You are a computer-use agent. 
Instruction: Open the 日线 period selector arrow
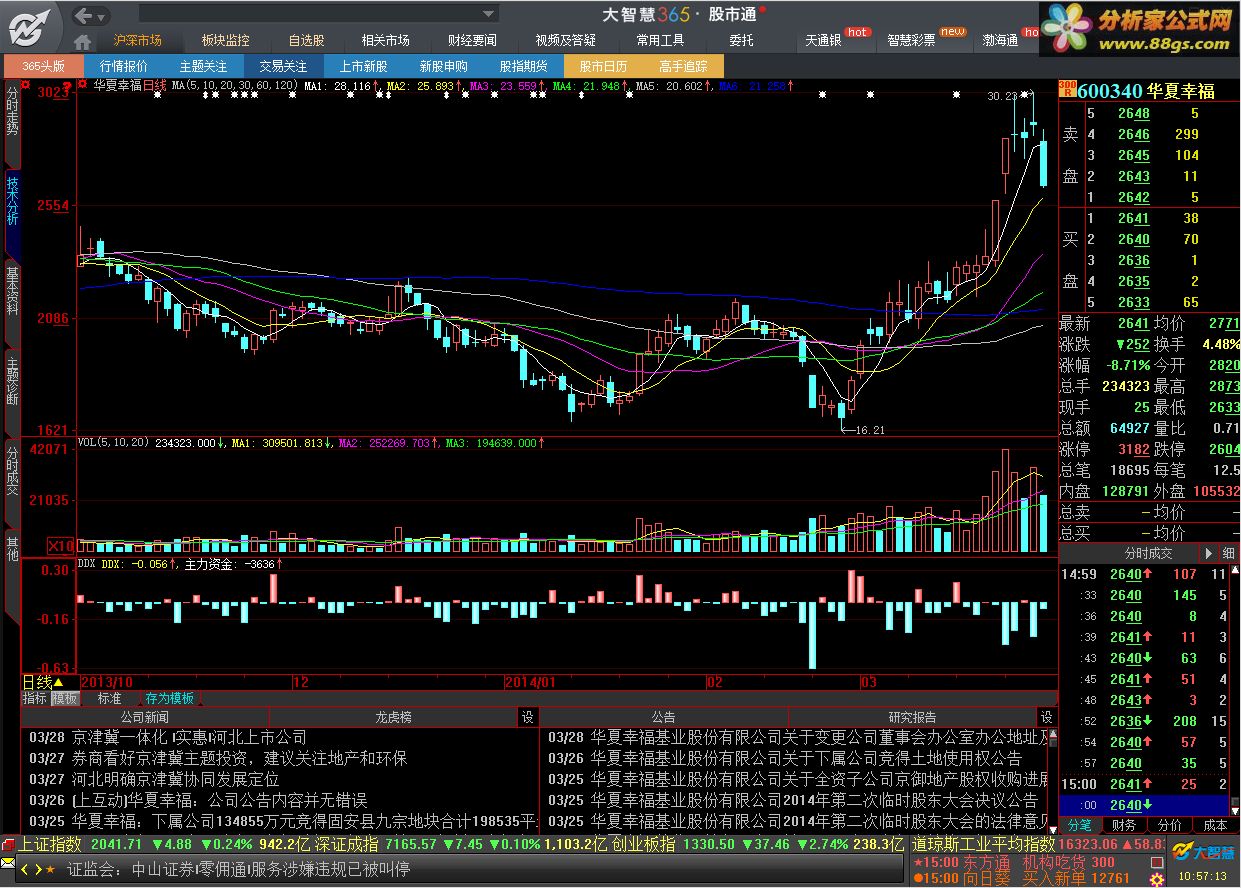coord(58,682)
